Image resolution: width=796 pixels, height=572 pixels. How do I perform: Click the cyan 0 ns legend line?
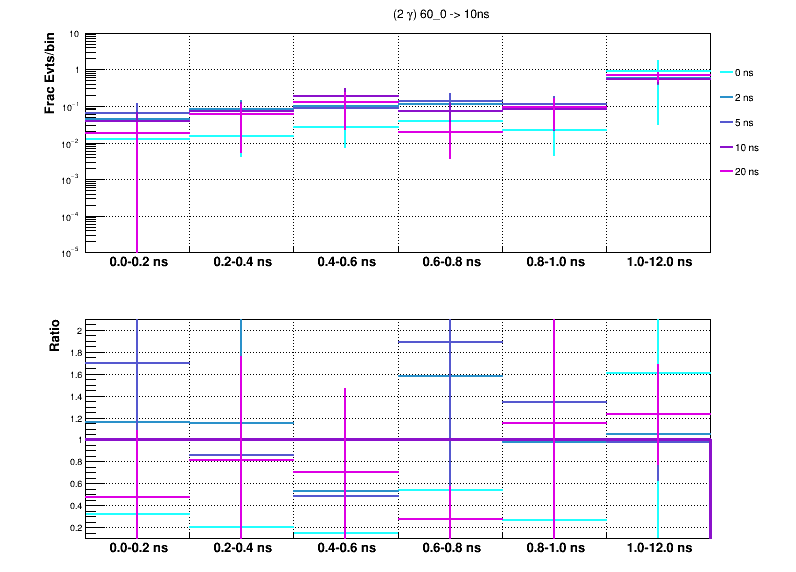pyautogui.click(x=723, y=72)
